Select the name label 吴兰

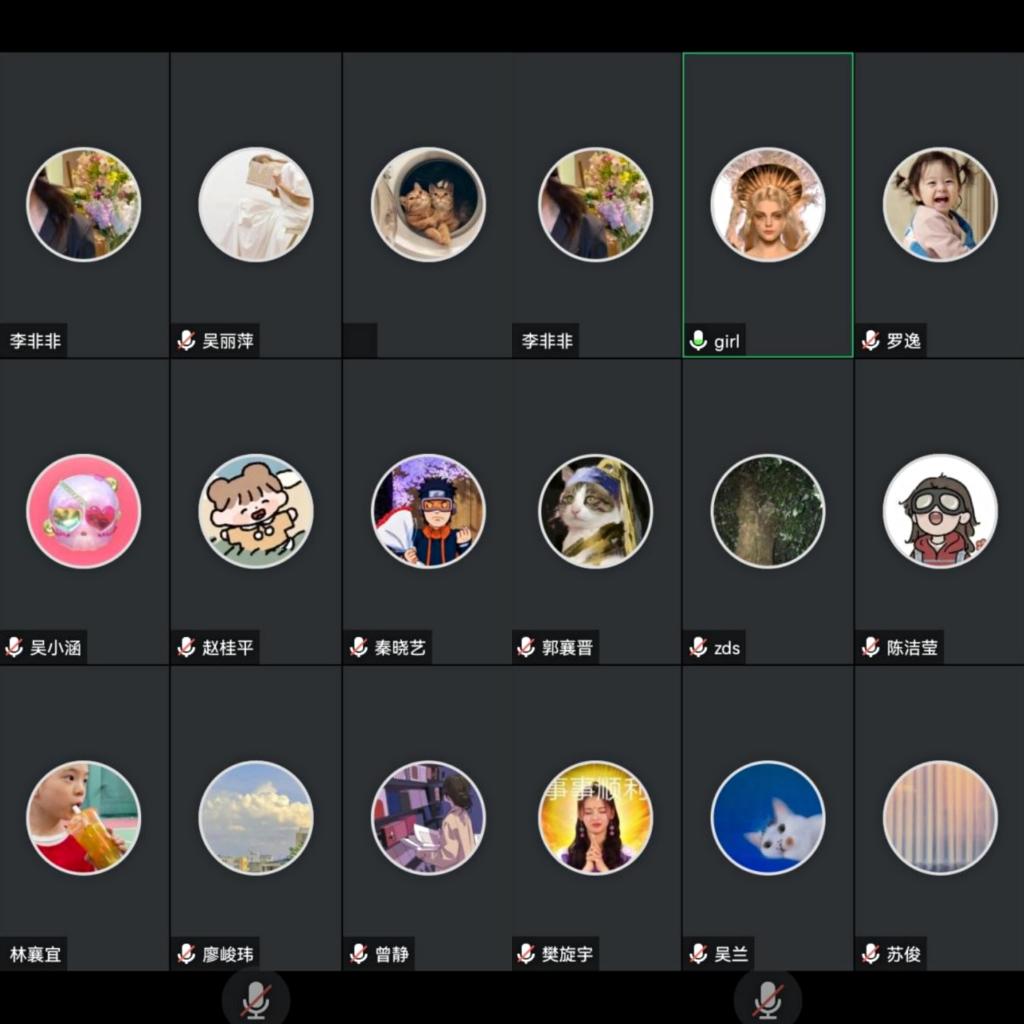(x=731, y=955)
